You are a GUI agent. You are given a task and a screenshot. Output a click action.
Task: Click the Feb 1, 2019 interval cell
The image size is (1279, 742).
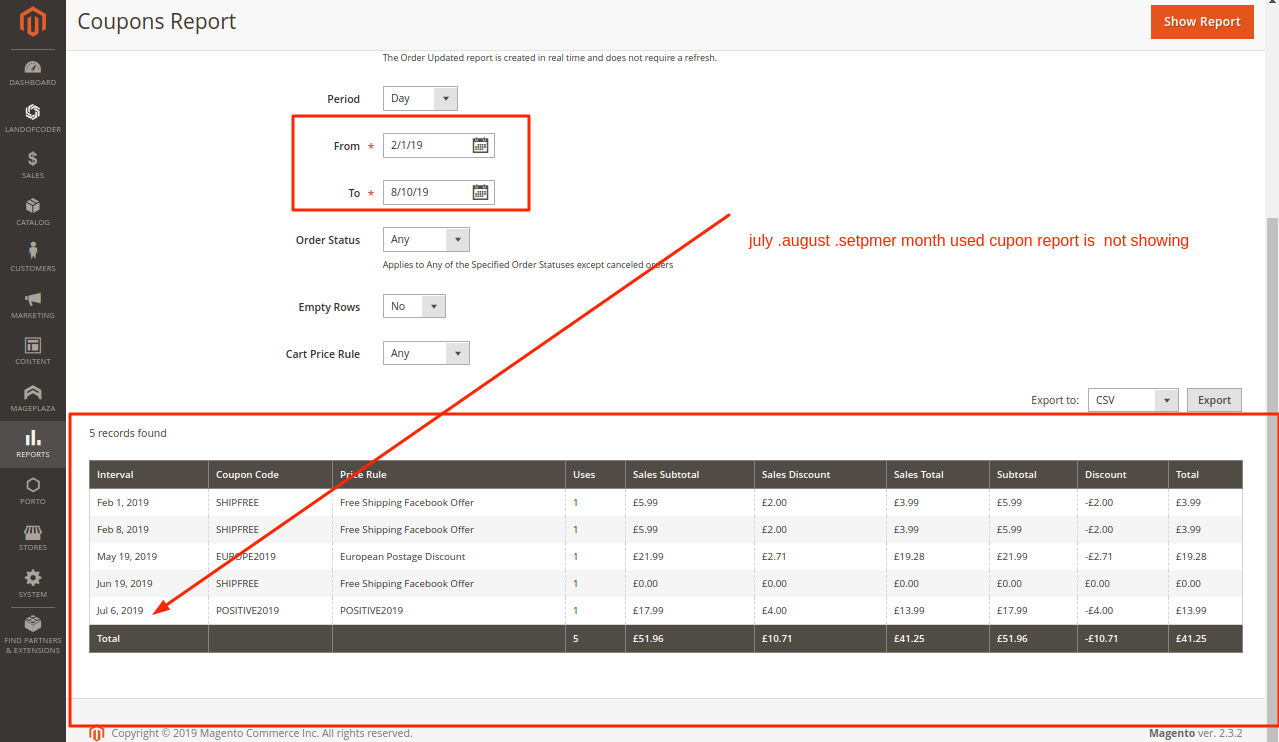coord(148,502)
